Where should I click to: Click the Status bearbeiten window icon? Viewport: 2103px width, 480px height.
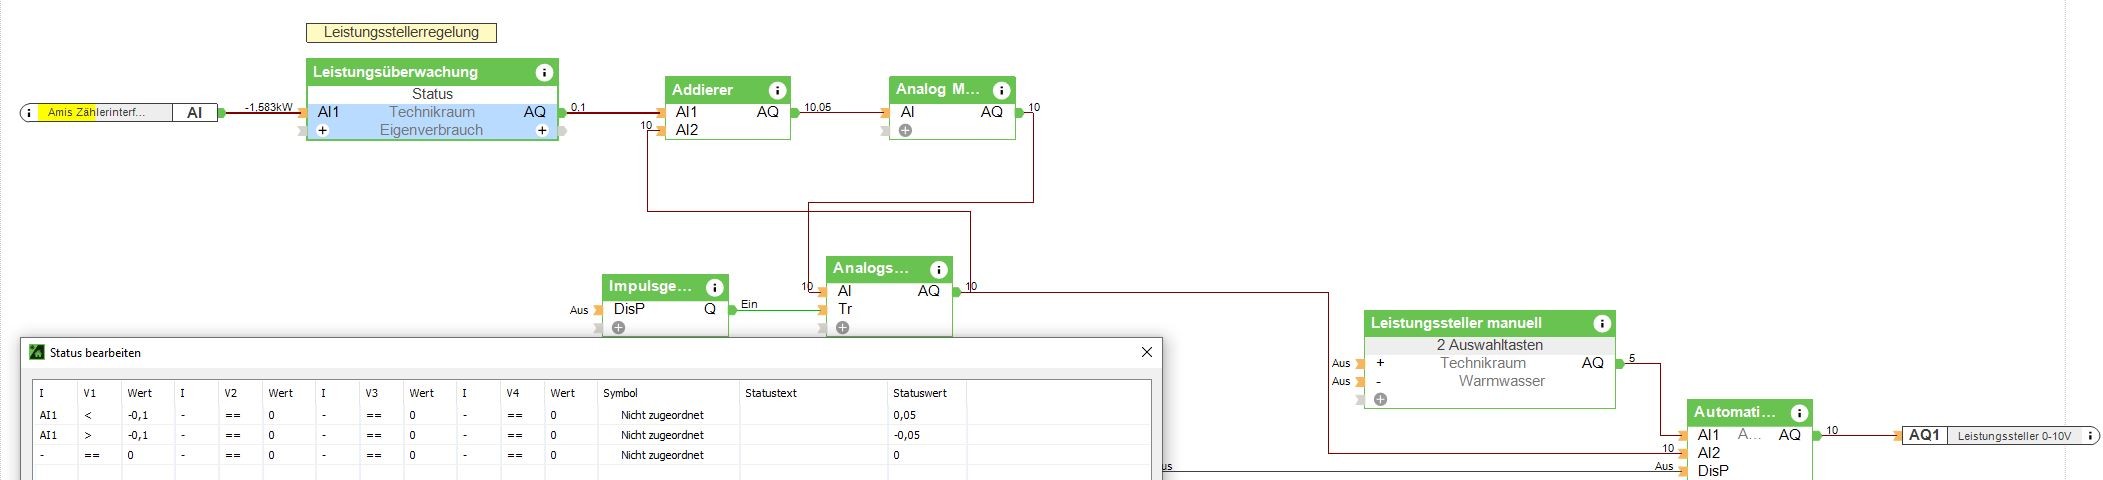pos(37,352)
